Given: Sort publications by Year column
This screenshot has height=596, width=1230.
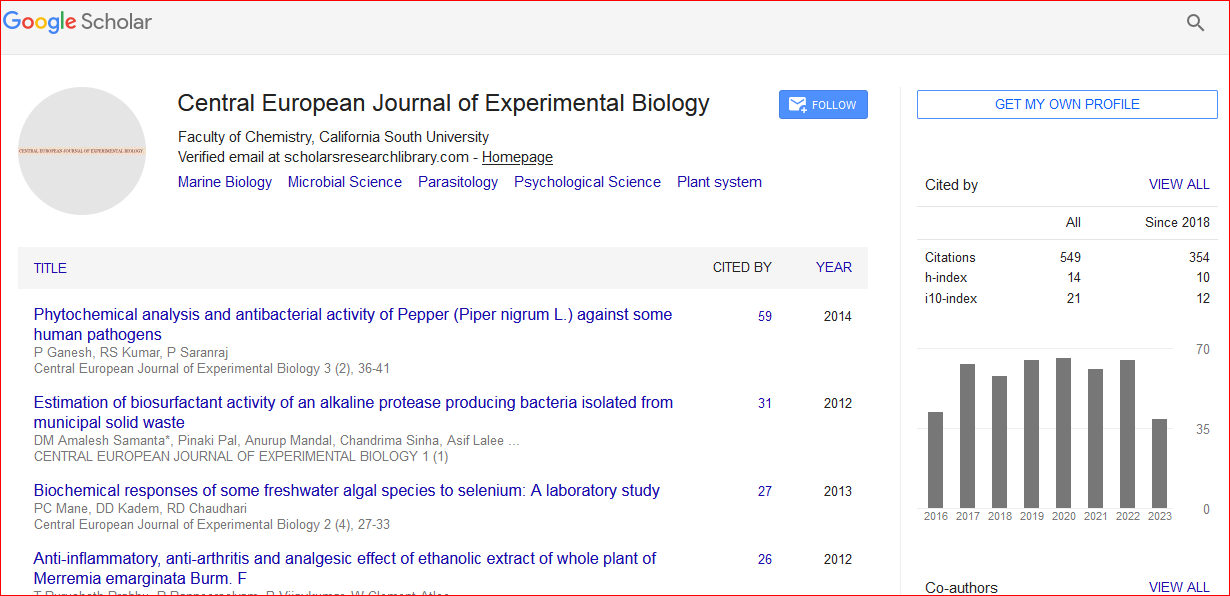Looking at the screenshot, I should pyautogui.click(x=834, y=267).
